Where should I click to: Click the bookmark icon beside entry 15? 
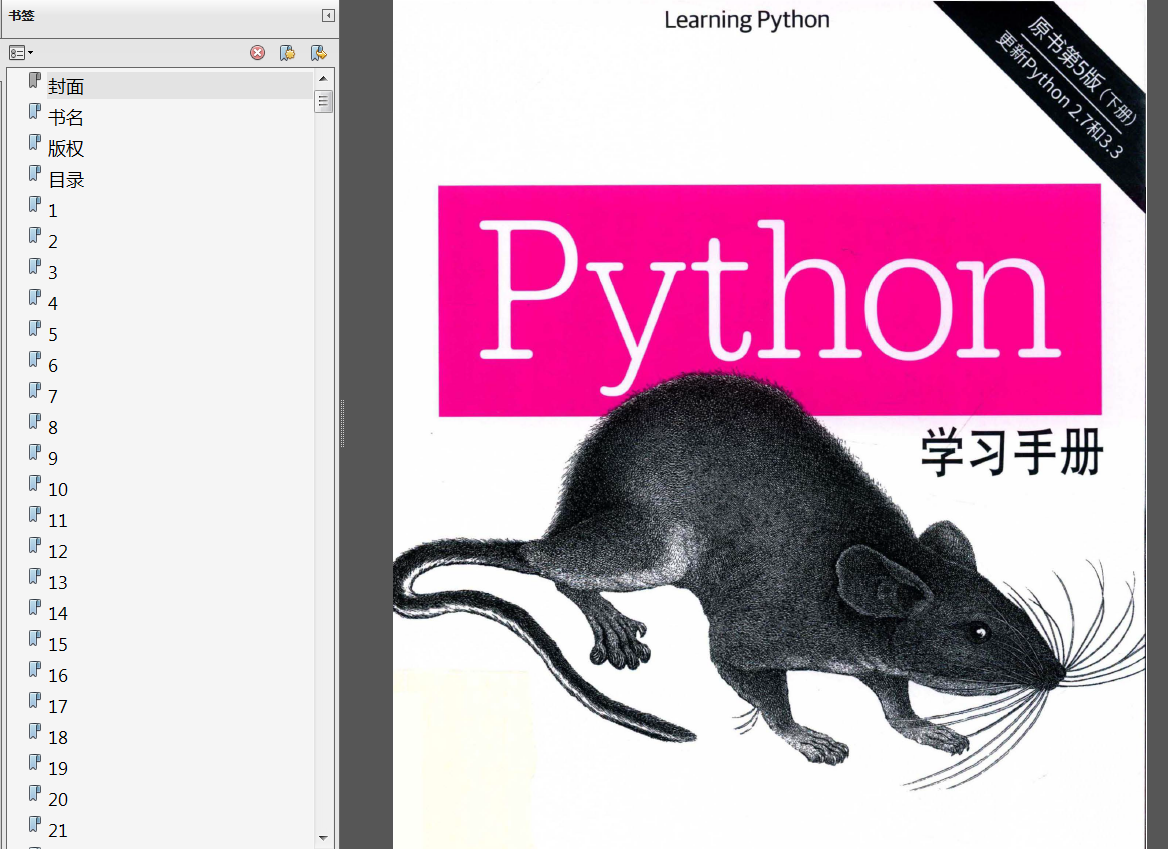tap(34, 638)
